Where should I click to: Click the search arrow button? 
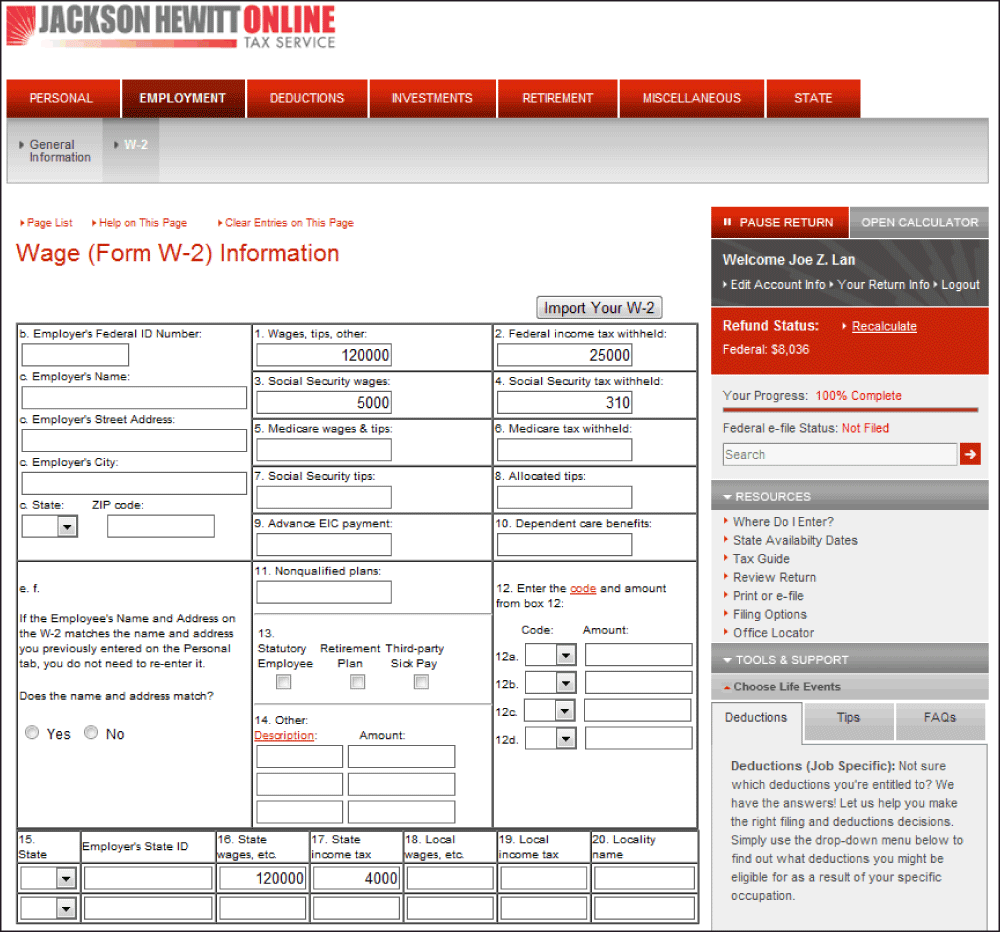[x=970, y=454]
